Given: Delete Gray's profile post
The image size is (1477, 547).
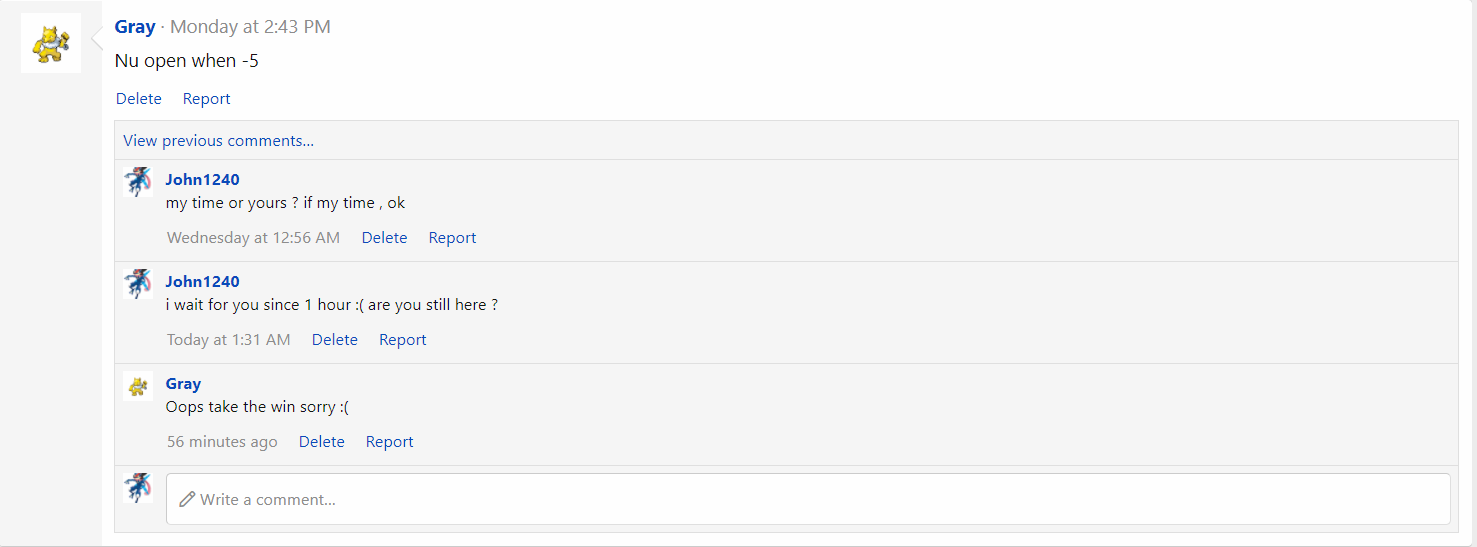Looking at the screenshot, I should pyautogui.click(x=139, y=99).
